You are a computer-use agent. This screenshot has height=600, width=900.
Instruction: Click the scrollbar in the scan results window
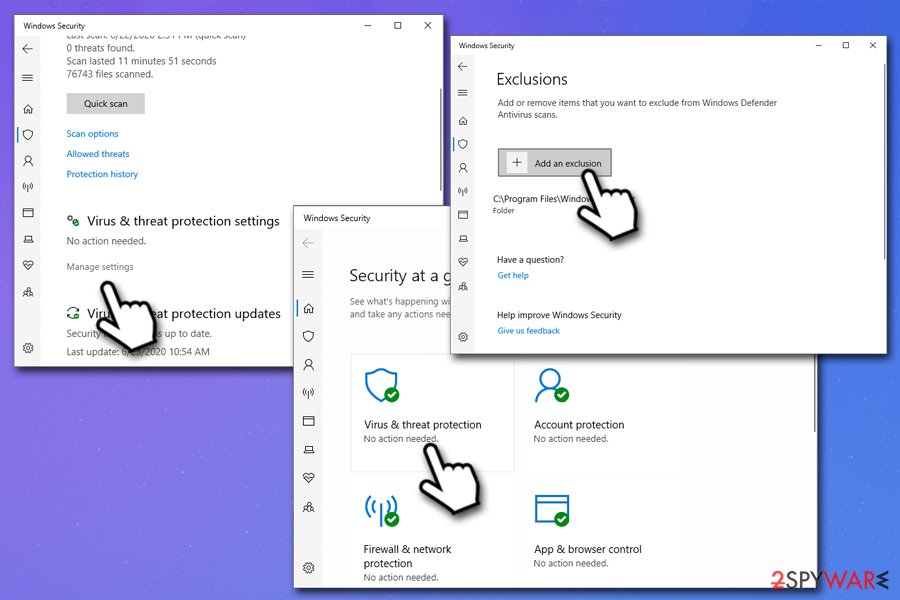coord(440,139)
